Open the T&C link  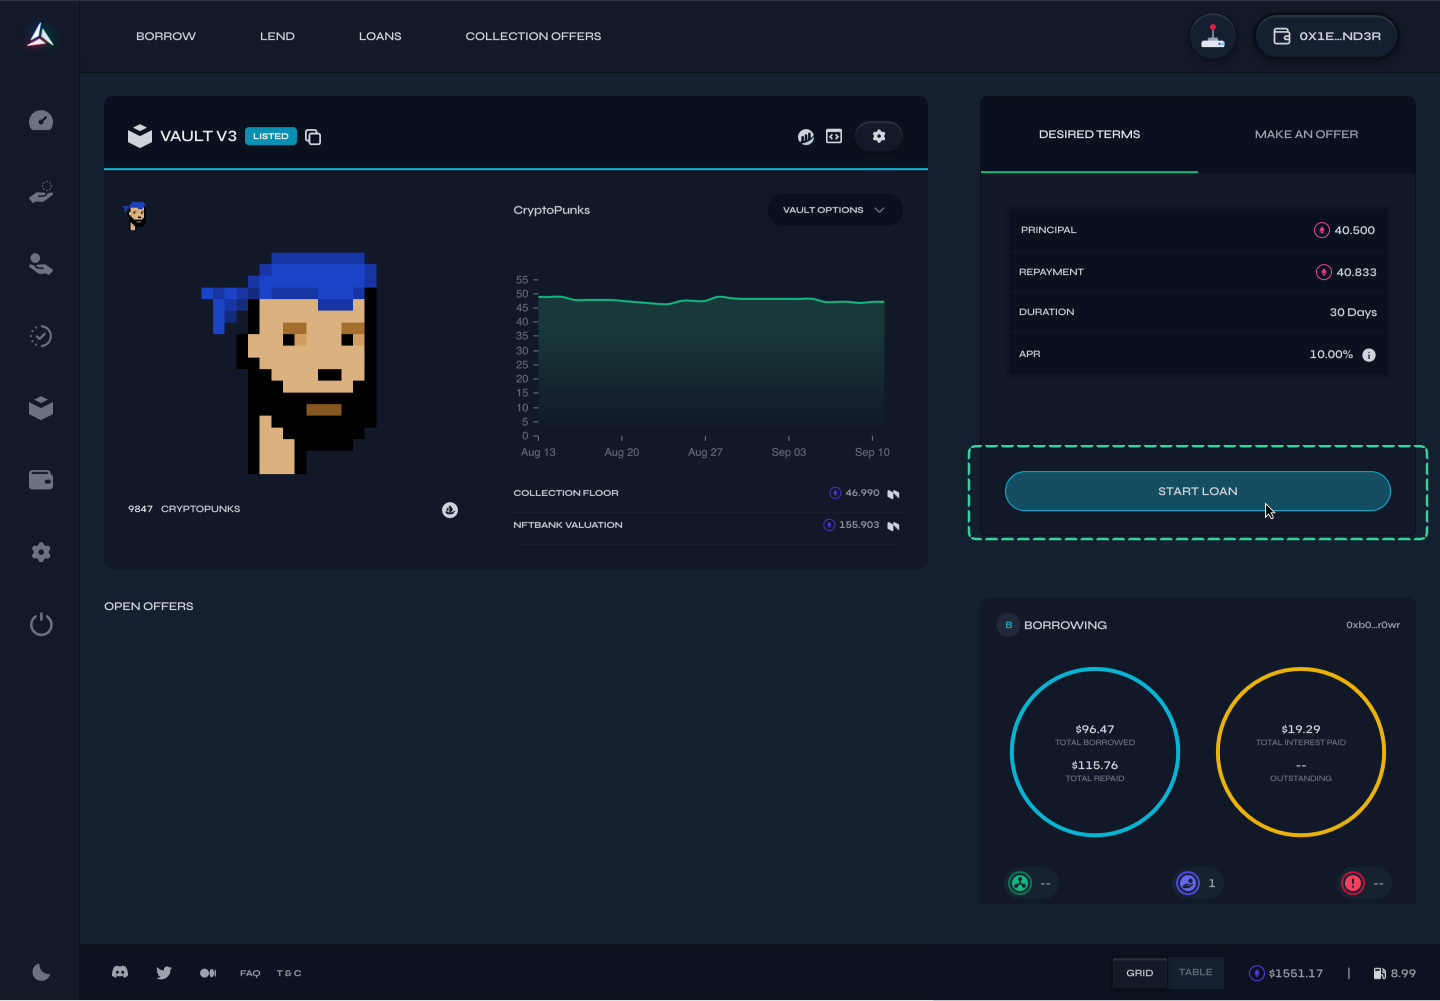click(289, 973)
